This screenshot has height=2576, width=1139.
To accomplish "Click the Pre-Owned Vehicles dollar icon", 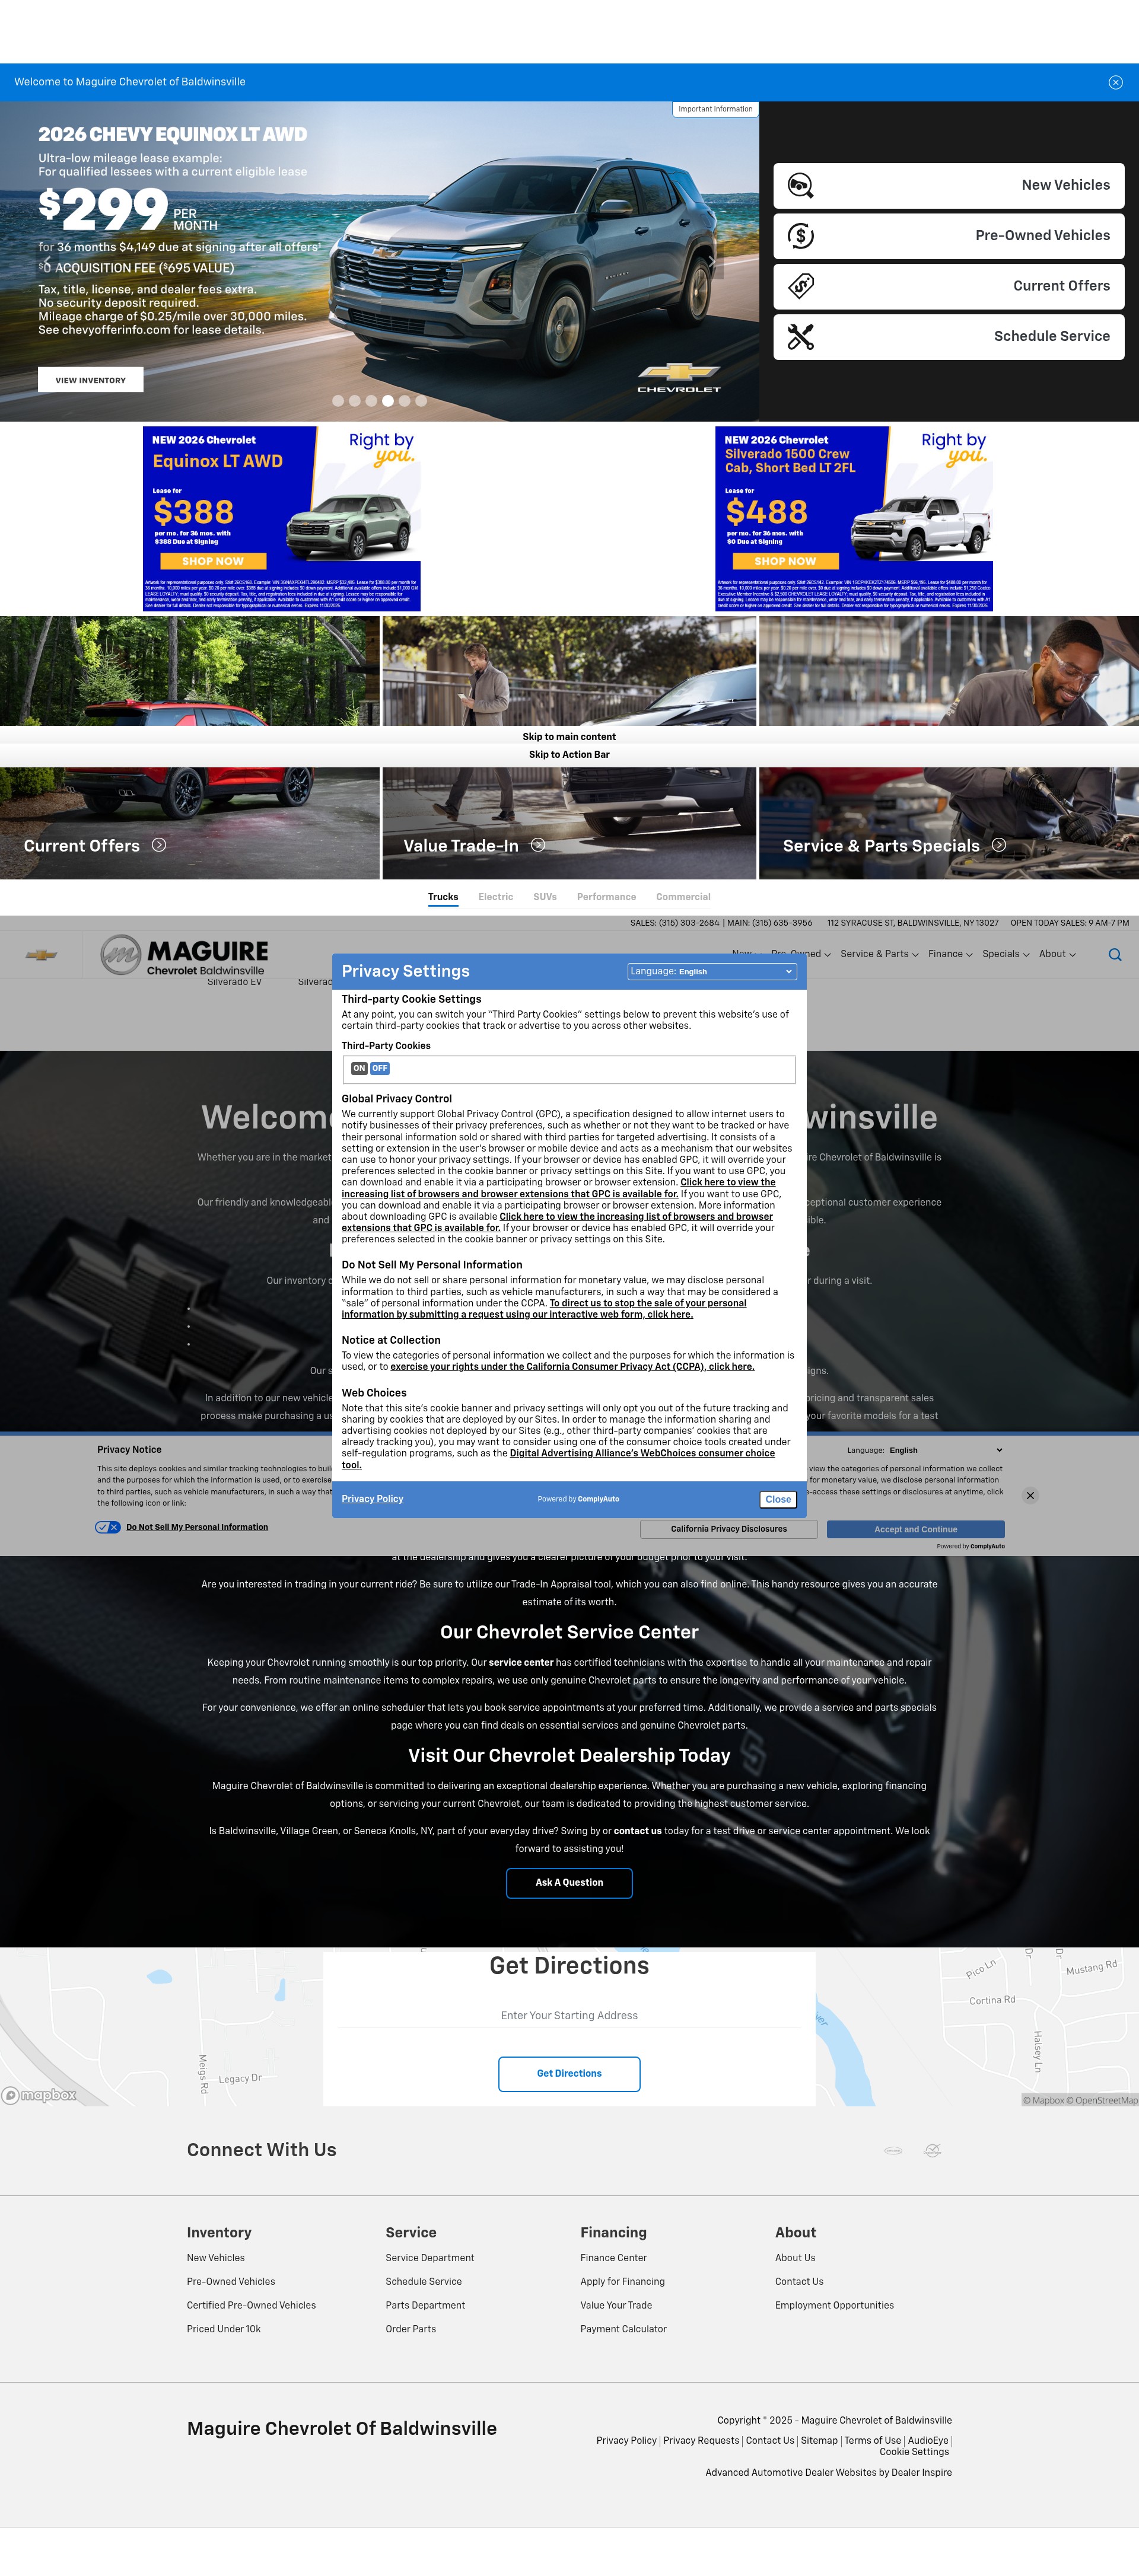I will click(x=800, y=236).
